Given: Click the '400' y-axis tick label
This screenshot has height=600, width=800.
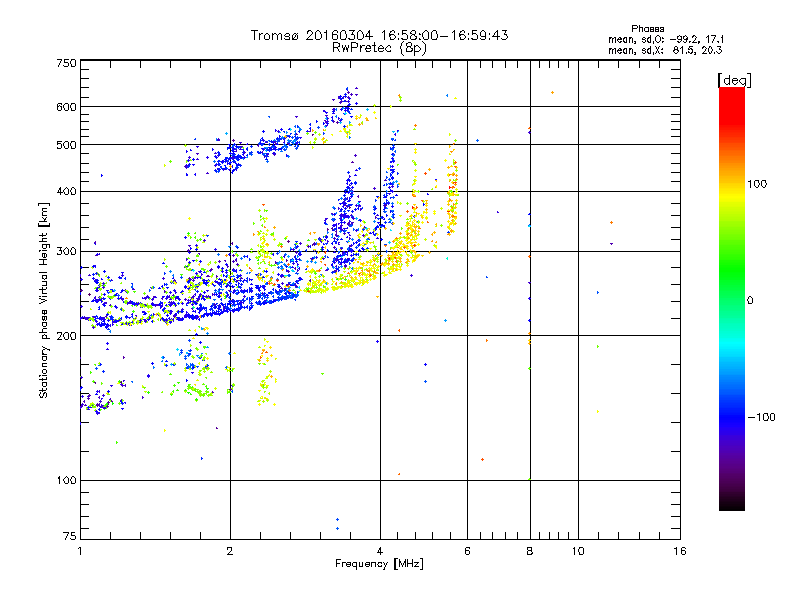Looking at the screenshot, I should [x=66, y=191].
